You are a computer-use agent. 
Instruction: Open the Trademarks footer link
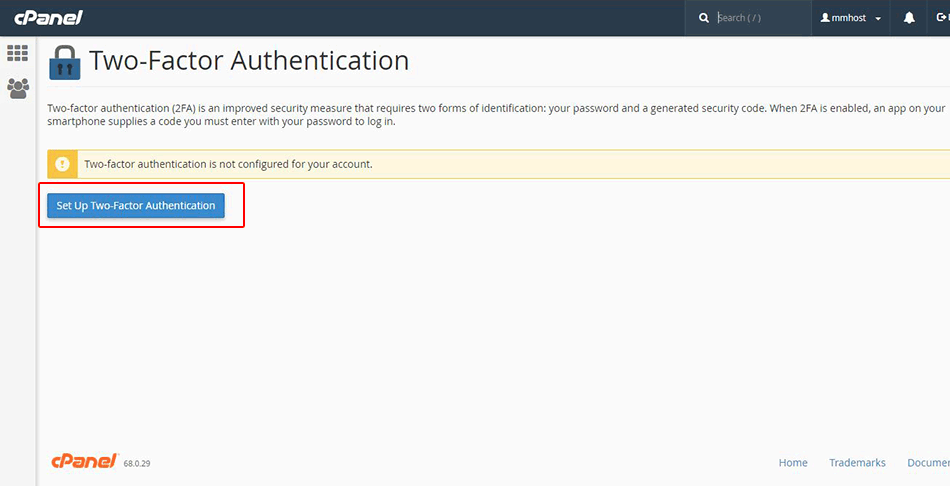tap(857, 463)
